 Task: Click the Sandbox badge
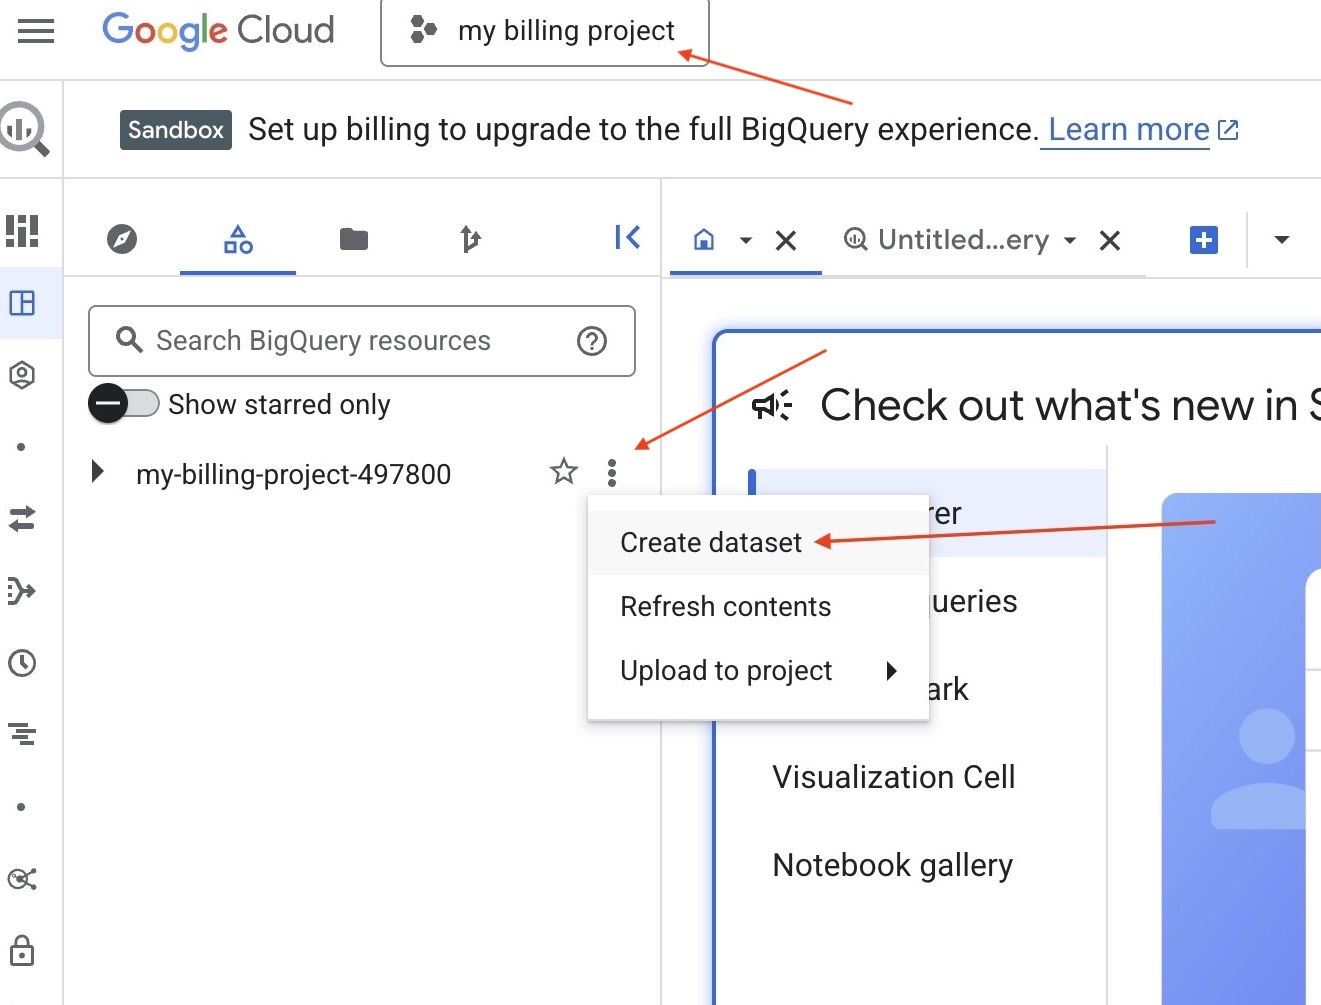(176, 130)
